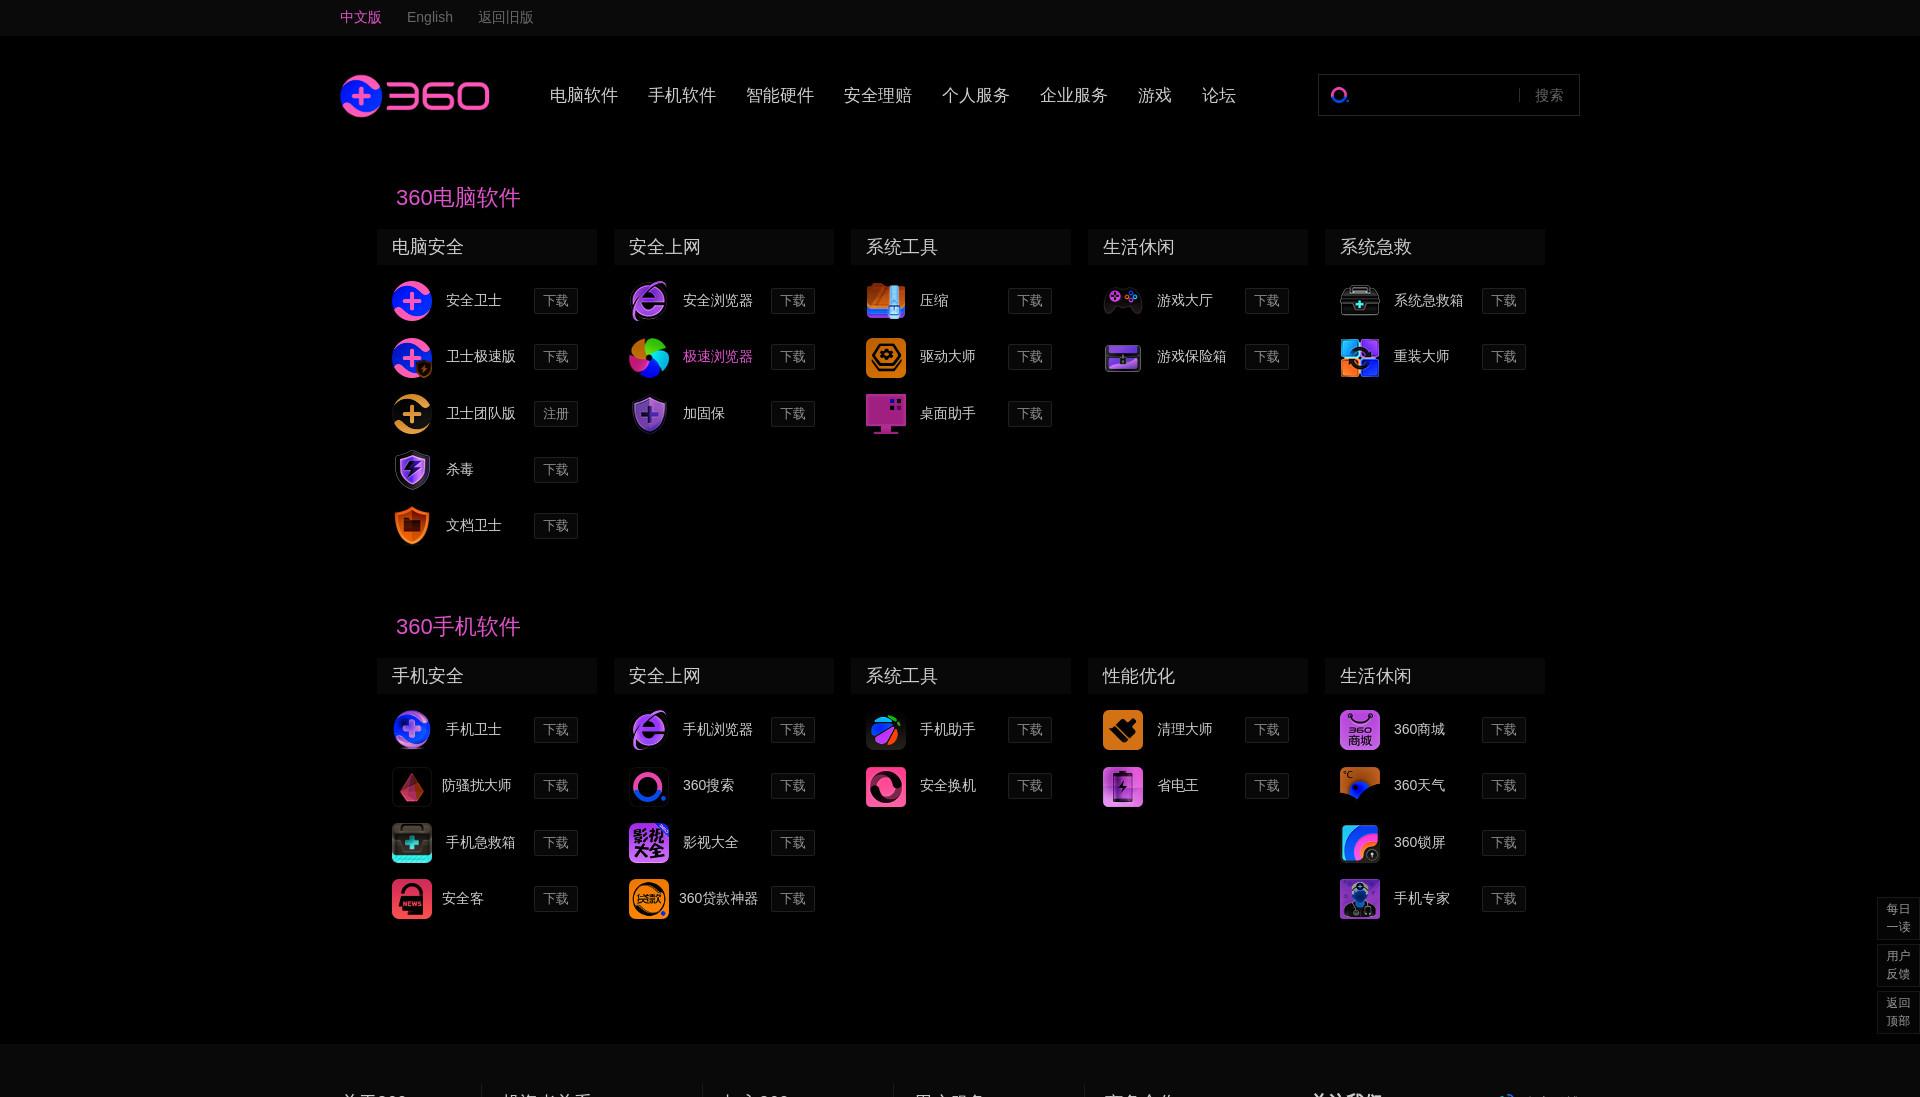The height and width of the screenshot is (1097, 1920).
Task: Click the 搜索 button in the search box
Action: (1549, 96)
